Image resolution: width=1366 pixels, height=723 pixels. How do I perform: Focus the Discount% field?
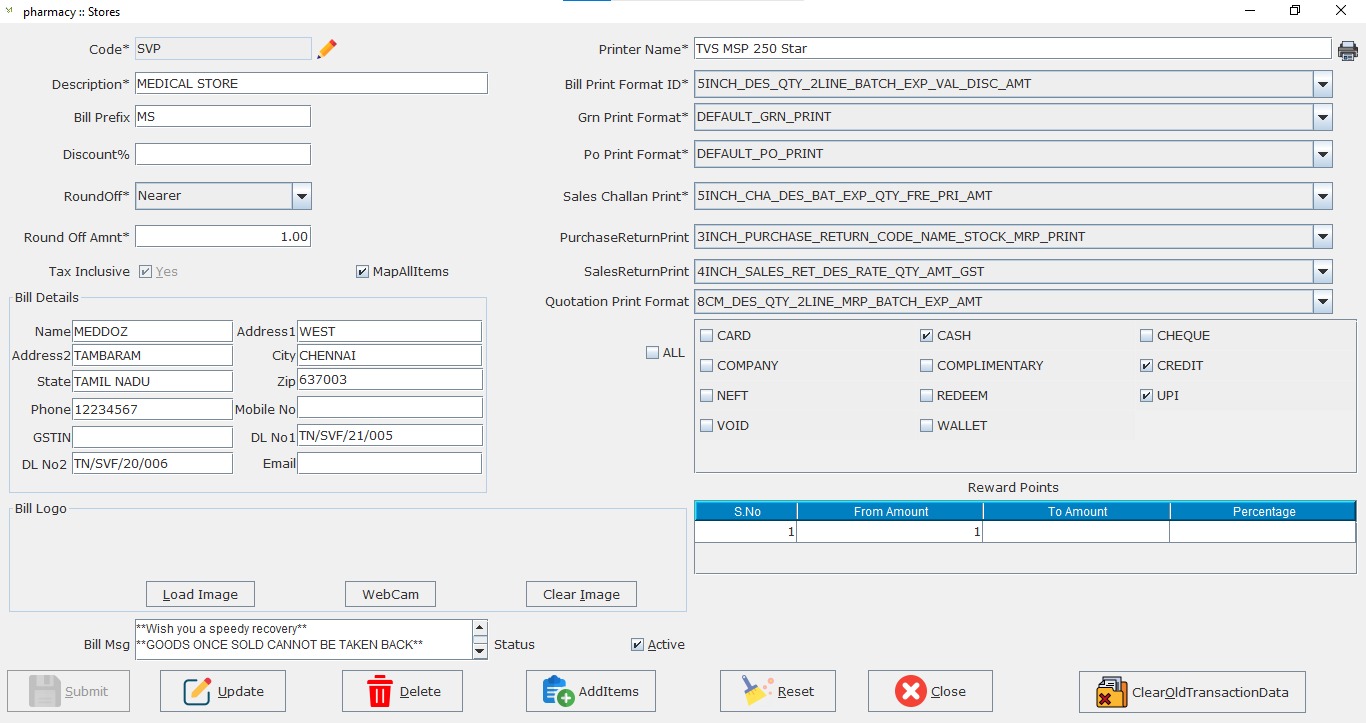coord(223,154)
